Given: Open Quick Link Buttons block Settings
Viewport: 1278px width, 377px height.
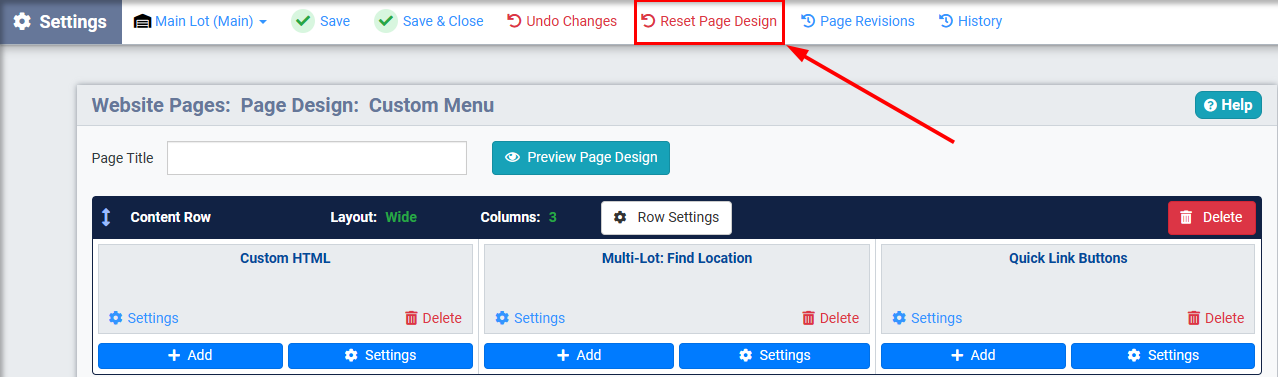Looking at the screenshot, I should pos(927,318).
